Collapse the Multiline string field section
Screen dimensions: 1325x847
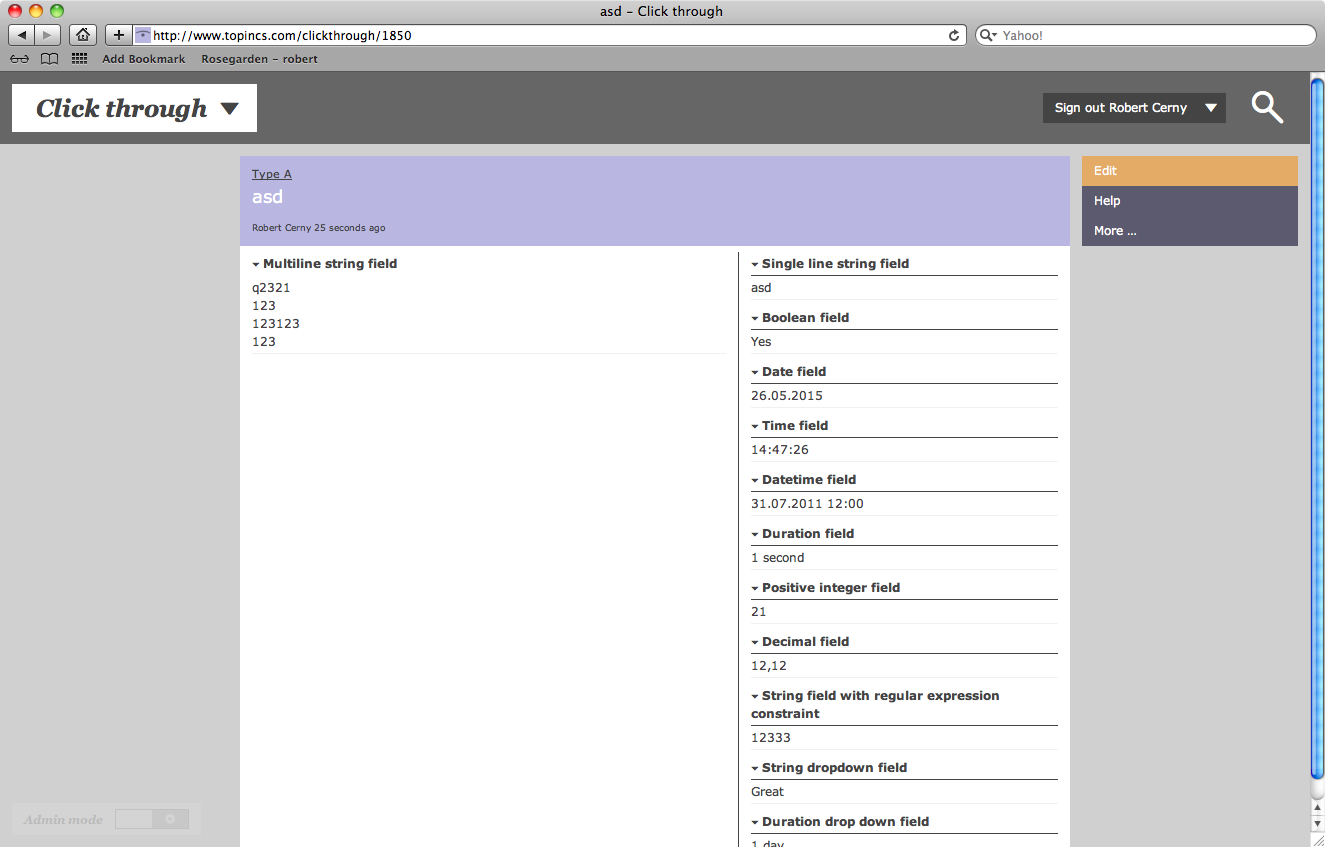[x=256, y=264]
